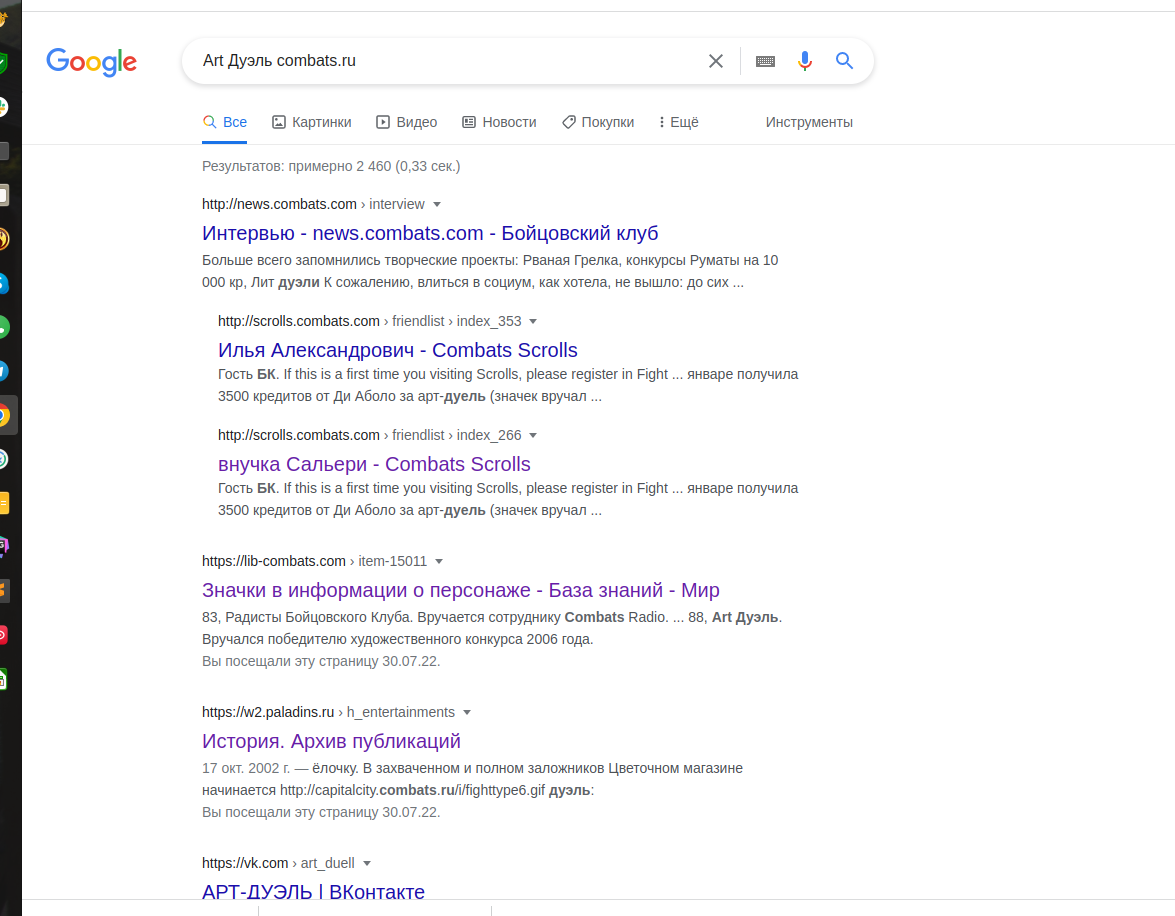Open the 'Покупки' tab
This screenshot has height=916, width=1175.
(x=598, y=122)
